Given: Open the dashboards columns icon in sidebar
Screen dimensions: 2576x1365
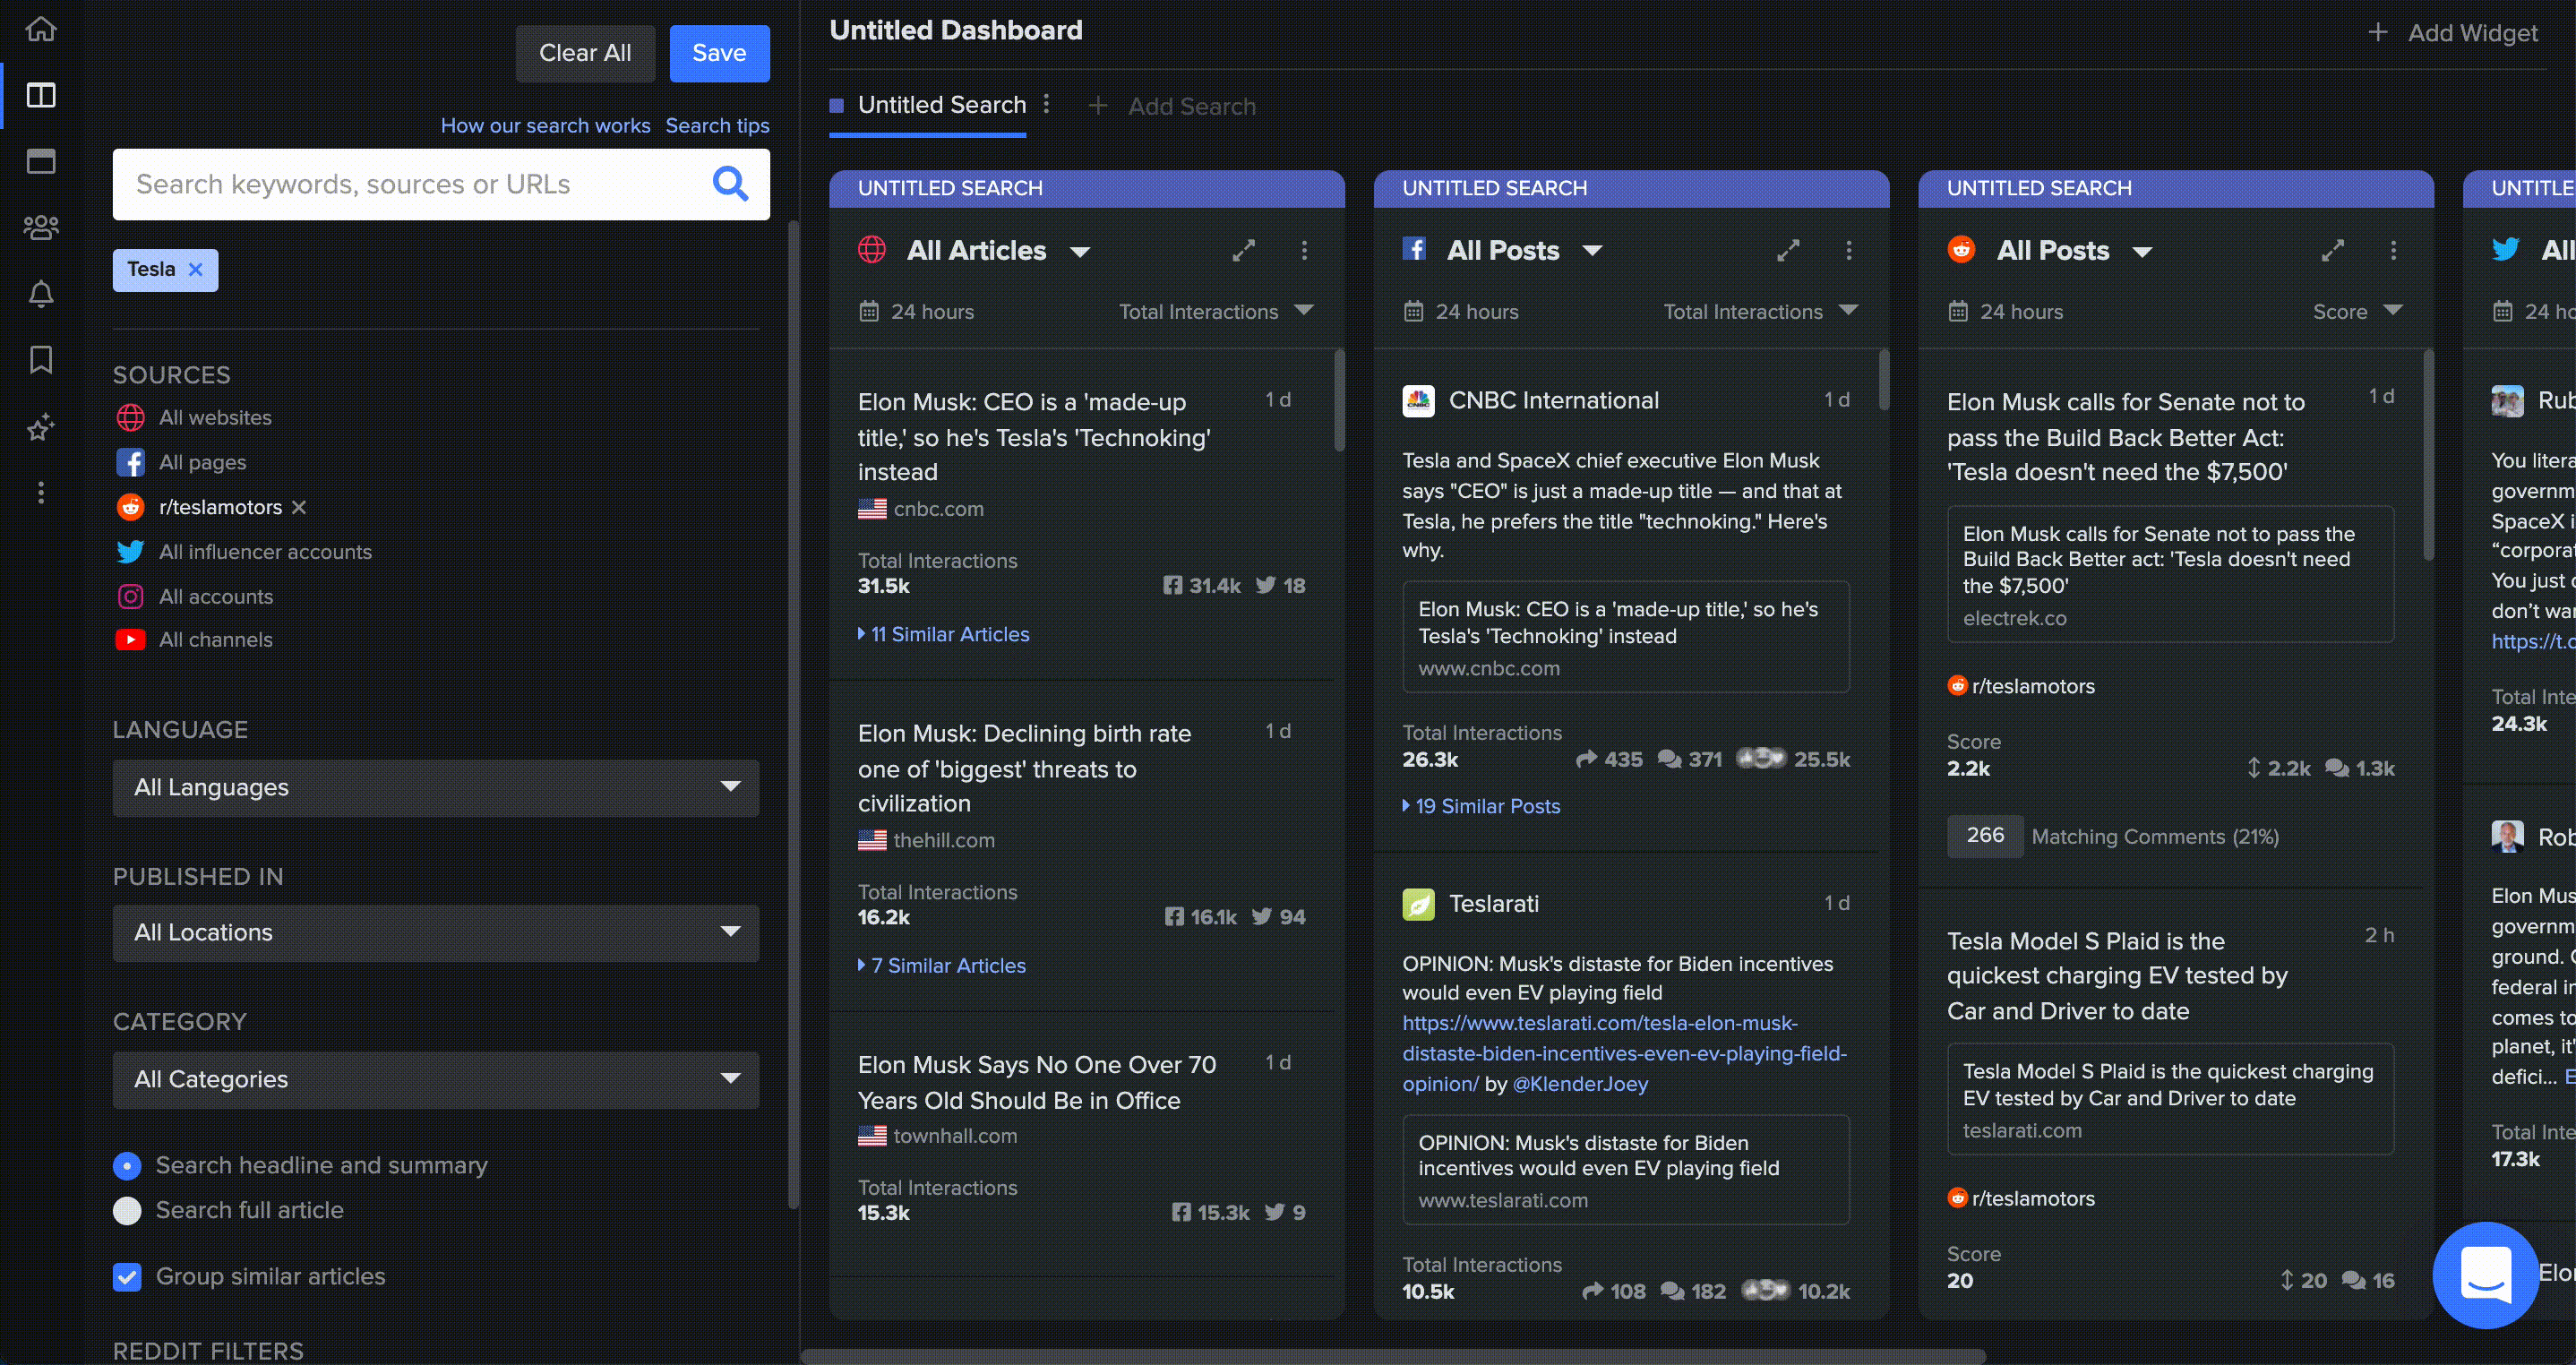Looking at the screenshot, I should [41, 95].
